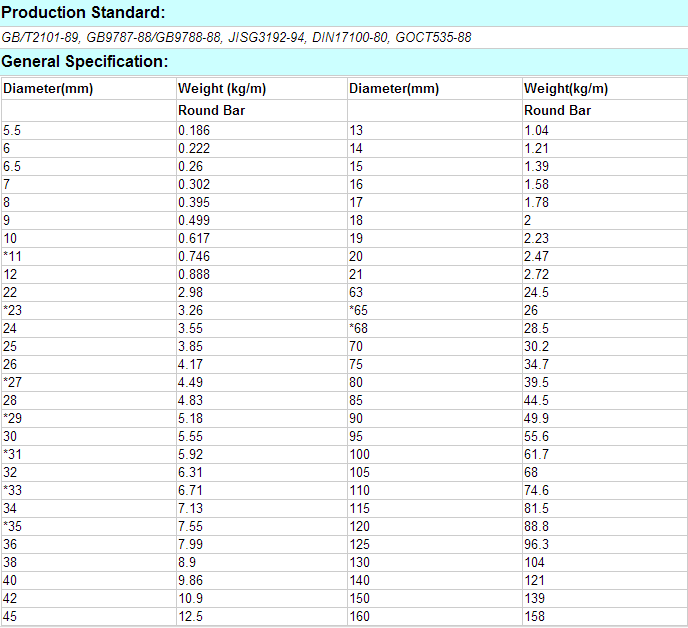Select the *35 diameter cell
Screen dimensions: 688x628
pyautogui.click(x=12, y=526)
